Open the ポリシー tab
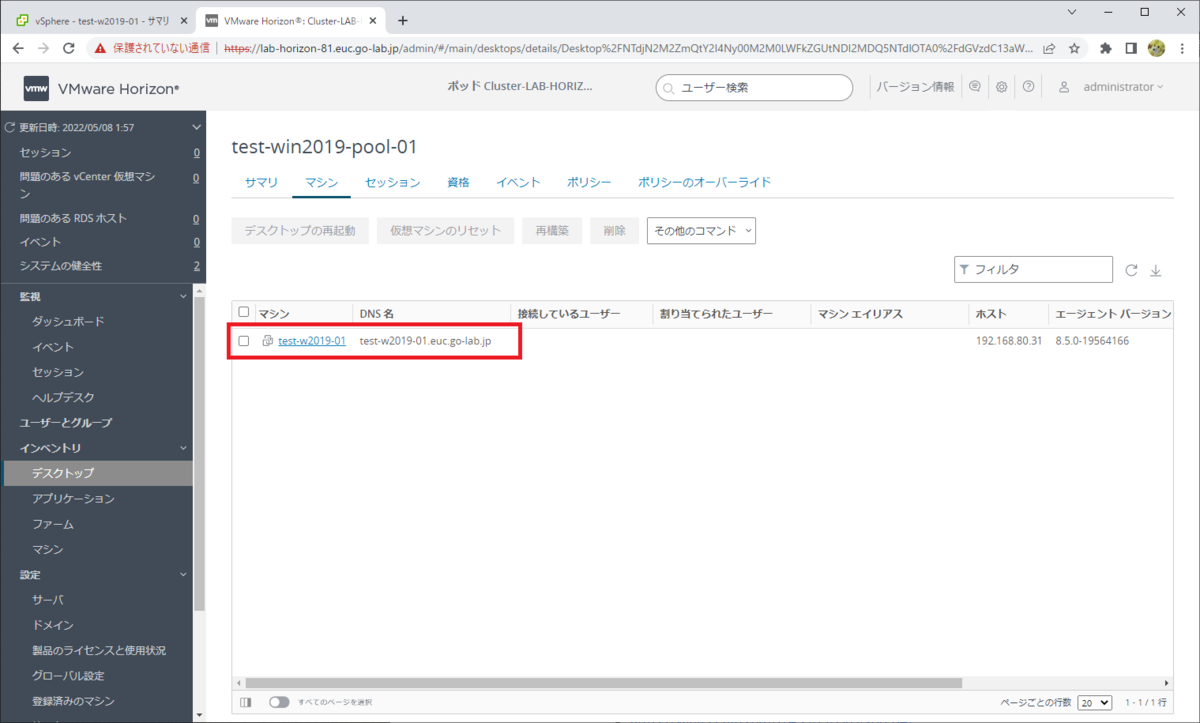The height and width of the screenshot is (723, 1200). point(589,183)
